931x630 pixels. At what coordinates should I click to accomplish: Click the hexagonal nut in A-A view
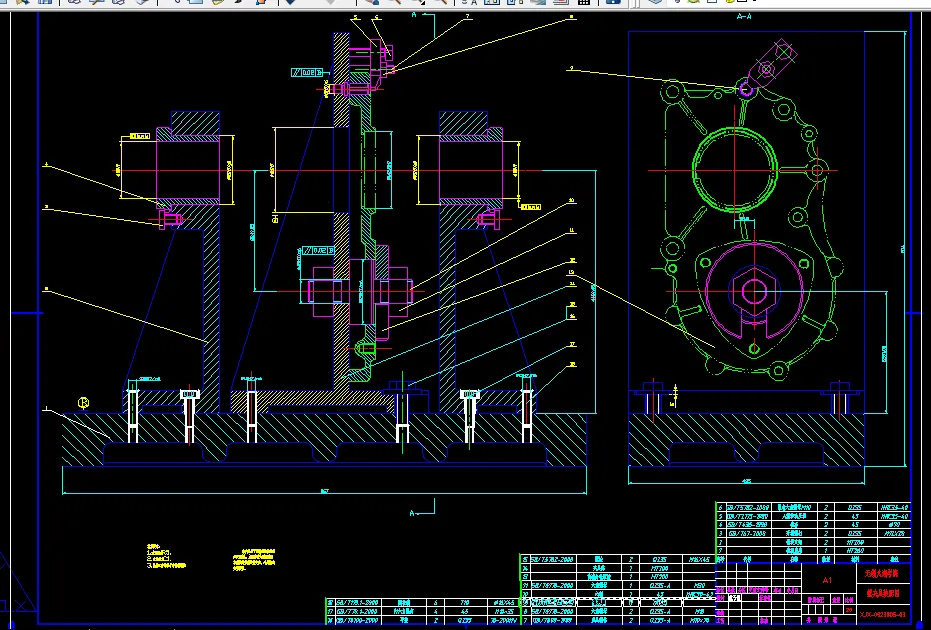(x=754, y=291)
